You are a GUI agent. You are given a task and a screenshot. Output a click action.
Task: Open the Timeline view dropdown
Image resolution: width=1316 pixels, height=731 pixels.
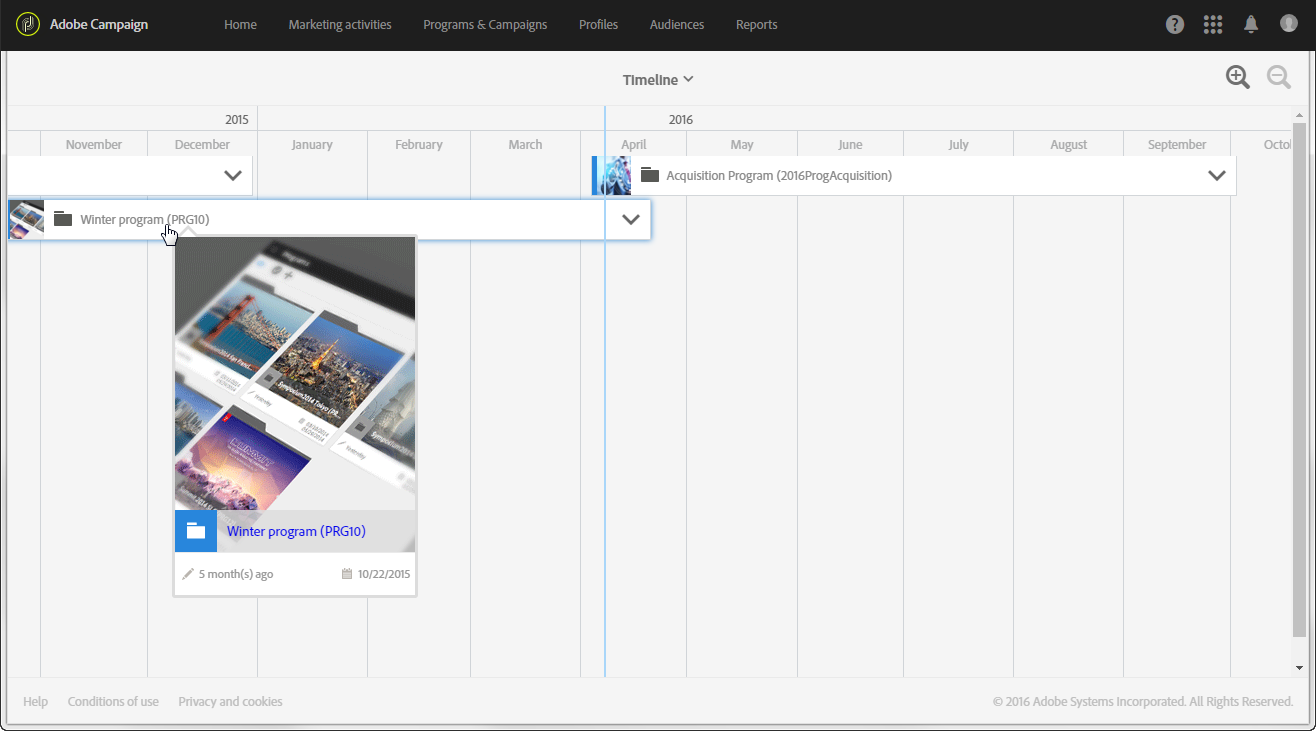click(x=658, y=80)
